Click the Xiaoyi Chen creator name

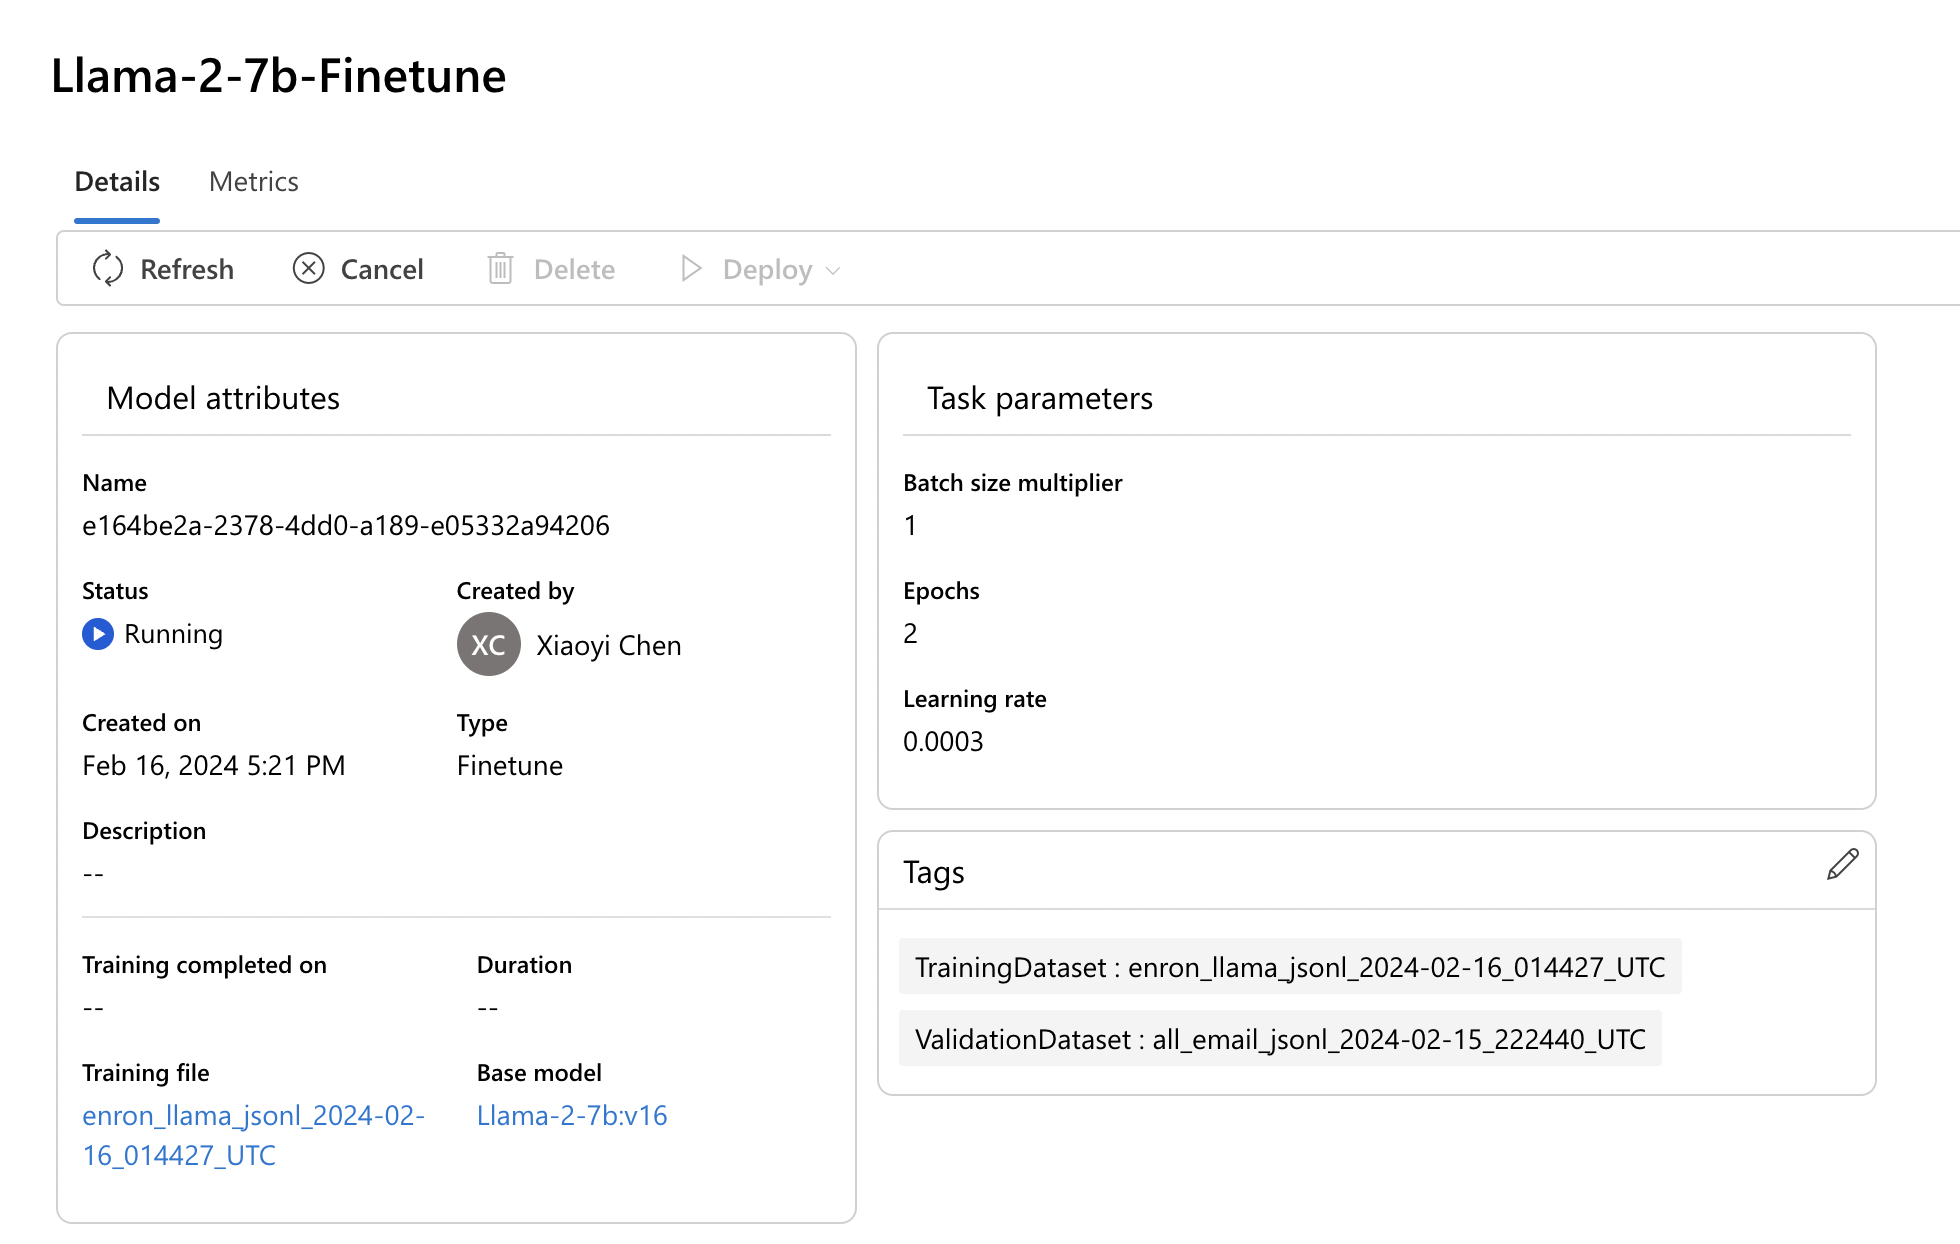(x=608, y=645)
